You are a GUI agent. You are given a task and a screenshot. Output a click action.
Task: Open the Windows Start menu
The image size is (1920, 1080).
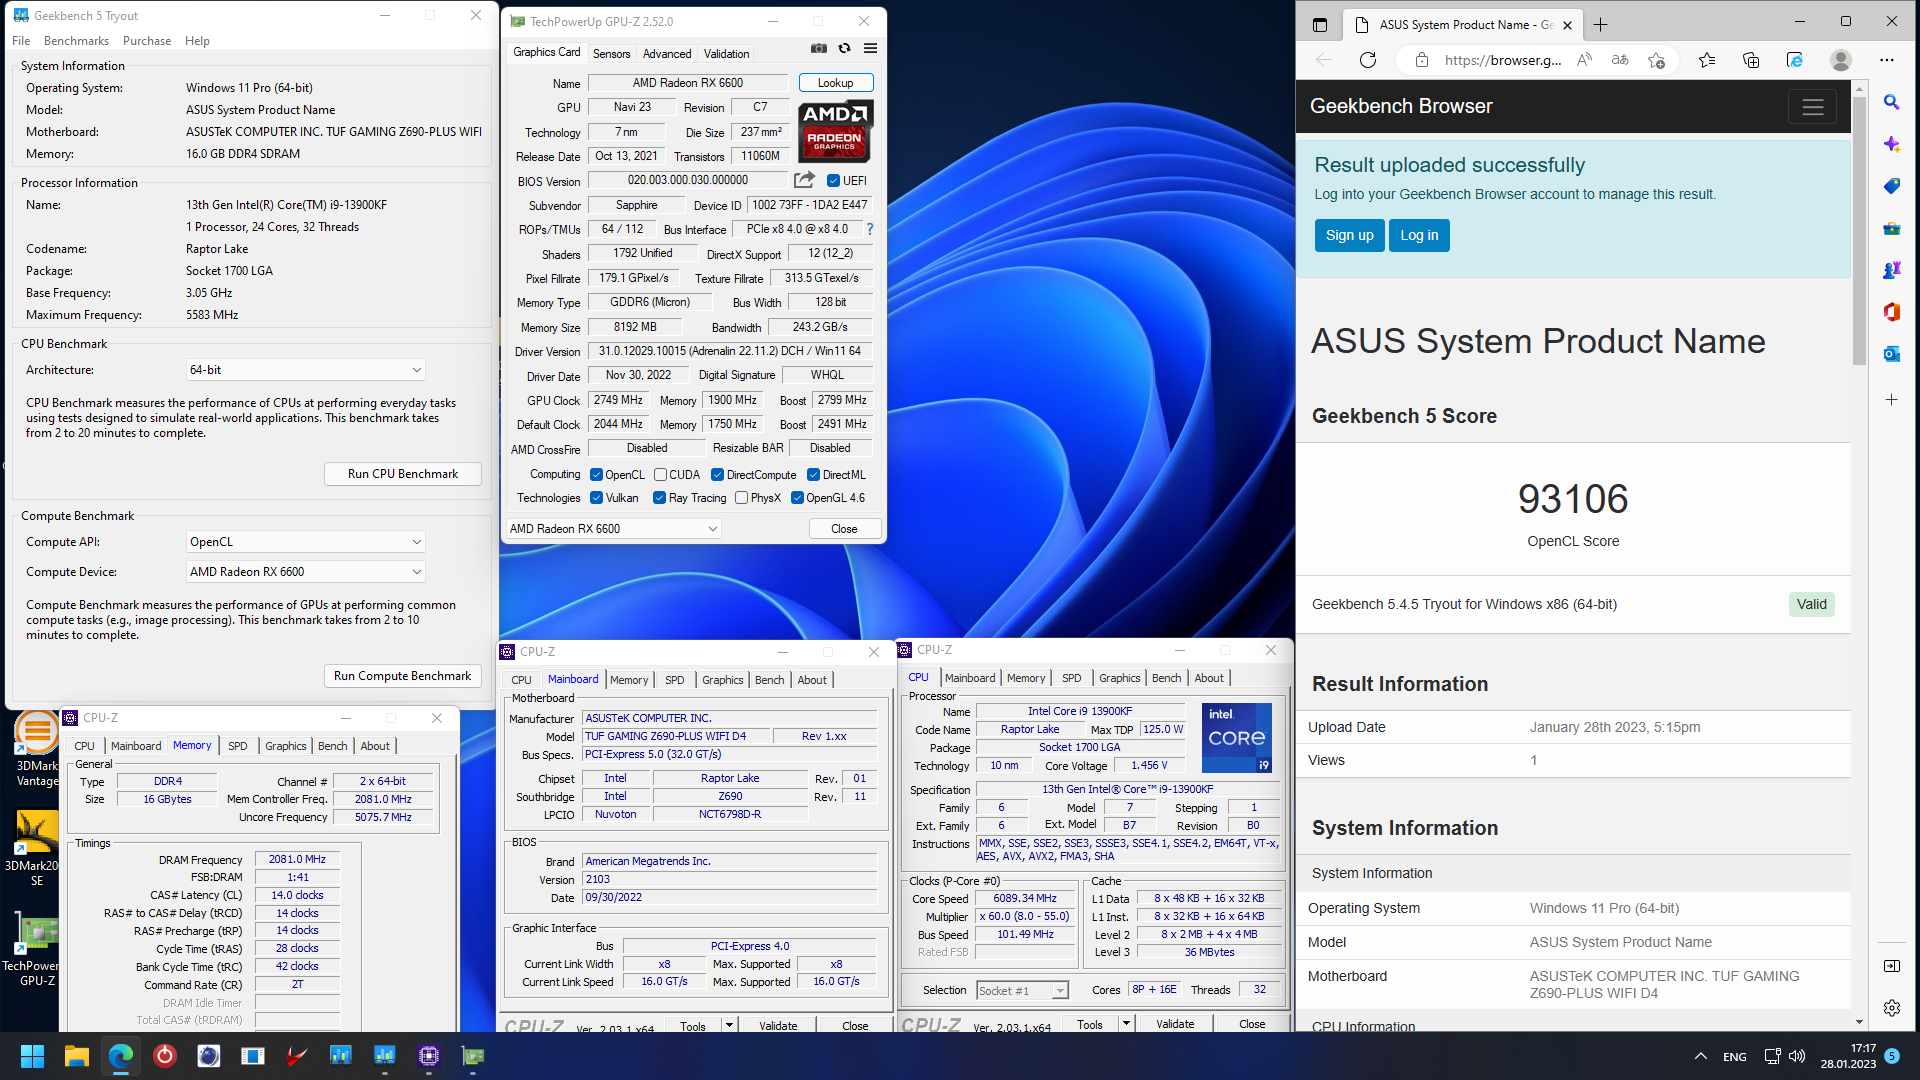(x=32, y=1056)
